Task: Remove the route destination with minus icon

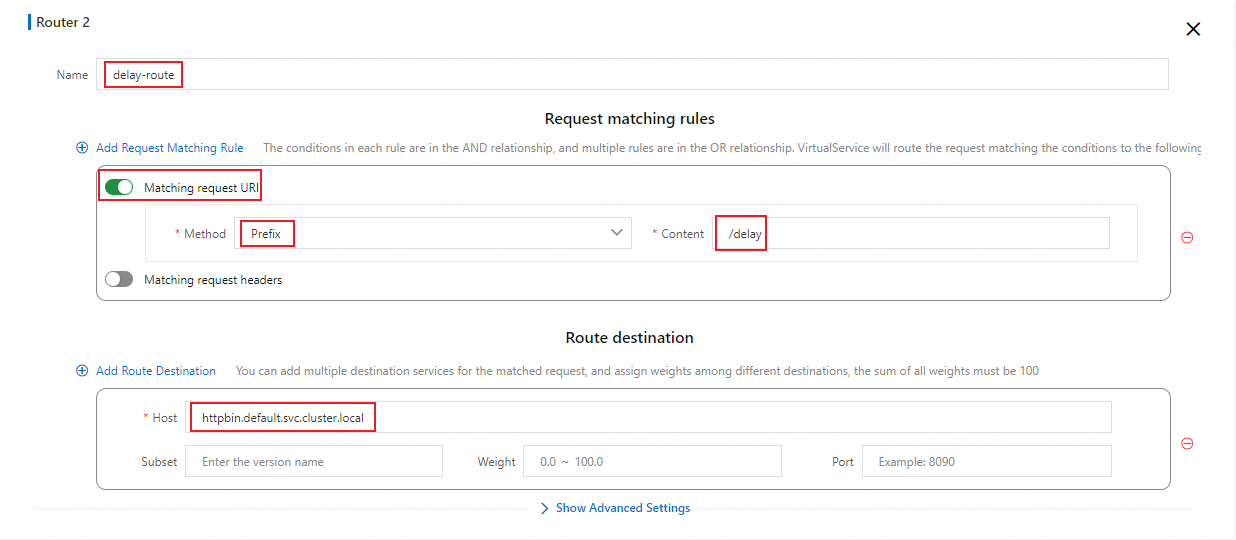Action: coord(1187,444)
